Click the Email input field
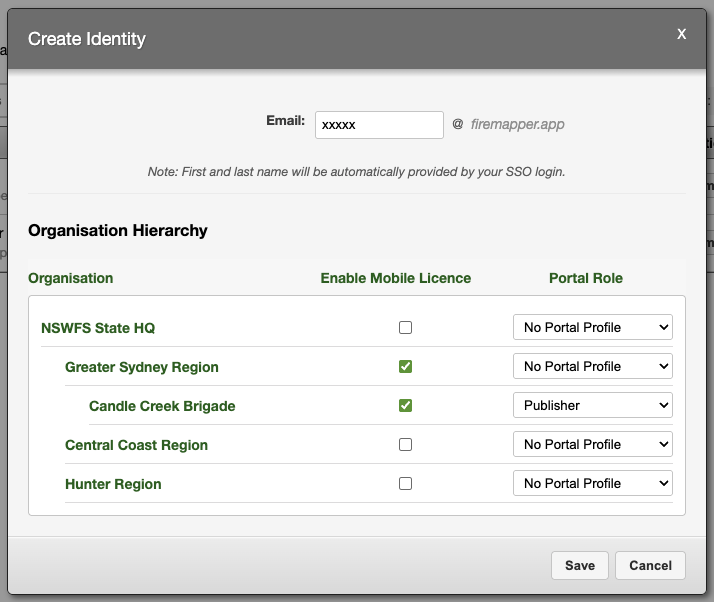This screenshot has height=602, width=714. tap(379, 125)
